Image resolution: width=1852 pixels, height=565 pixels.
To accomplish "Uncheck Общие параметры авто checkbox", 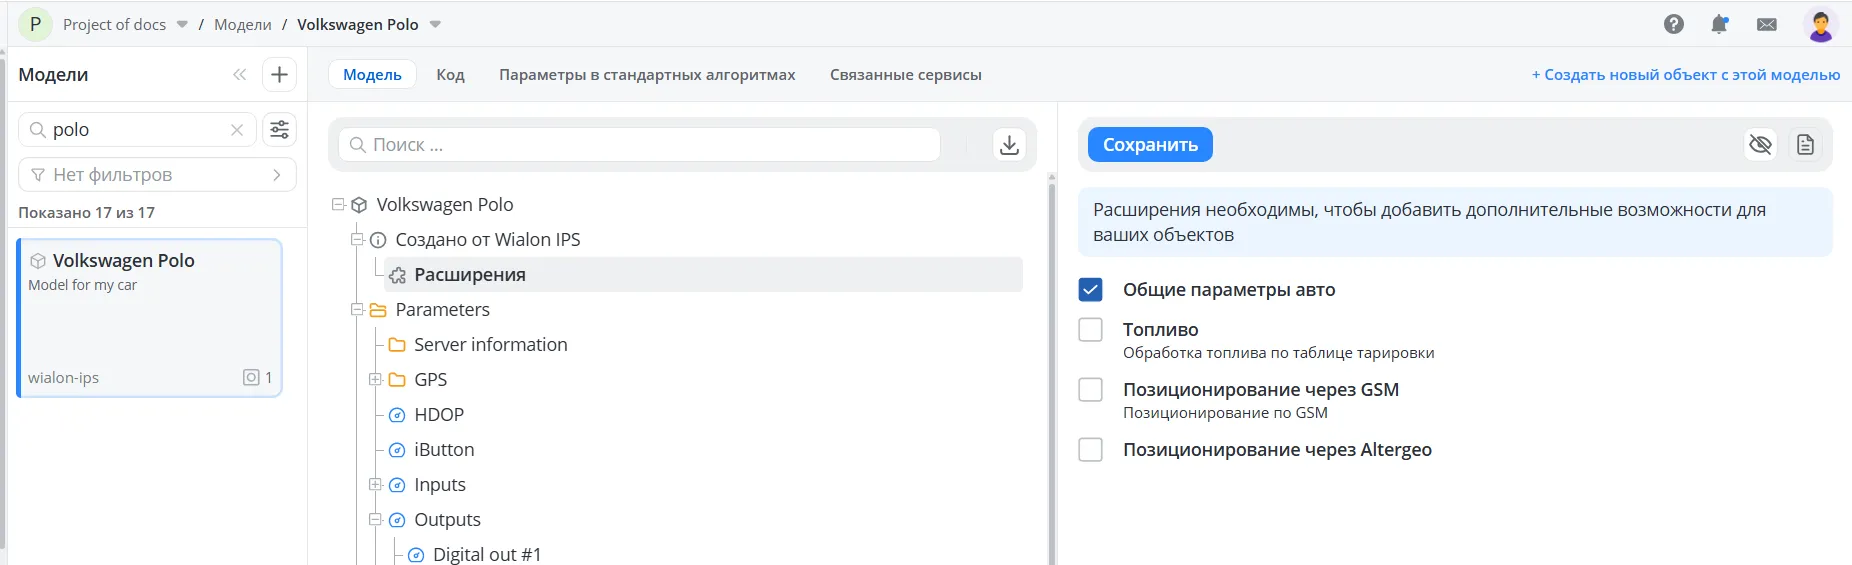I will 1090,290.
